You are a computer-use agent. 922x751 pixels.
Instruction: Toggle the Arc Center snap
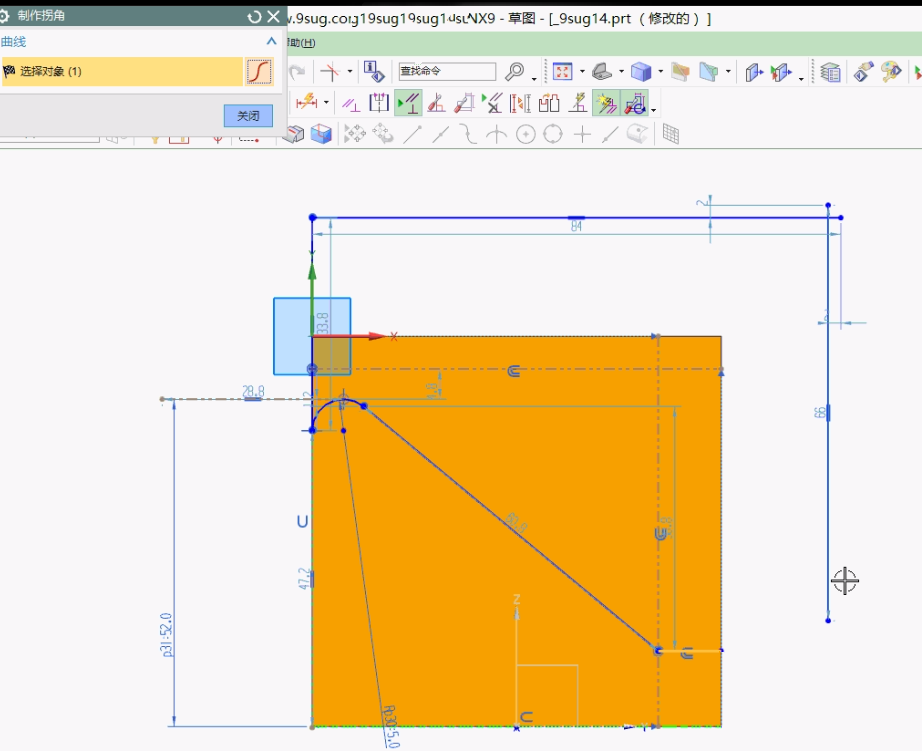click(526, 135)
